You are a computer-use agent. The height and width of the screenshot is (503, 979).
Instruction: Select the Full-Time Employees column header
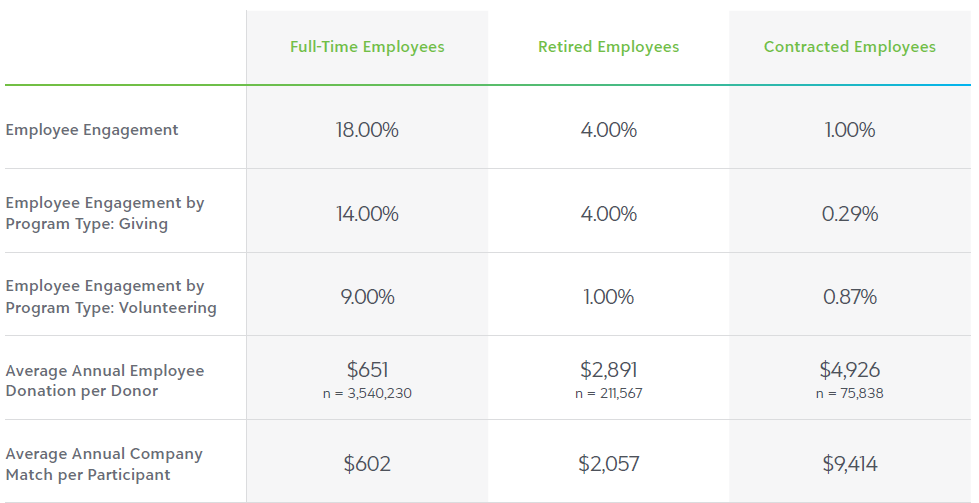point(367,47)
